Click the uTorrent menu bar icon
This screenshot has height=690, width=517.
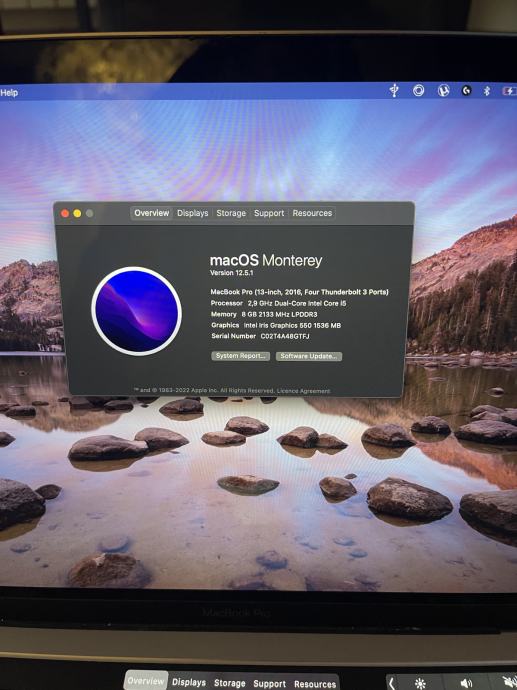point(443,90)
